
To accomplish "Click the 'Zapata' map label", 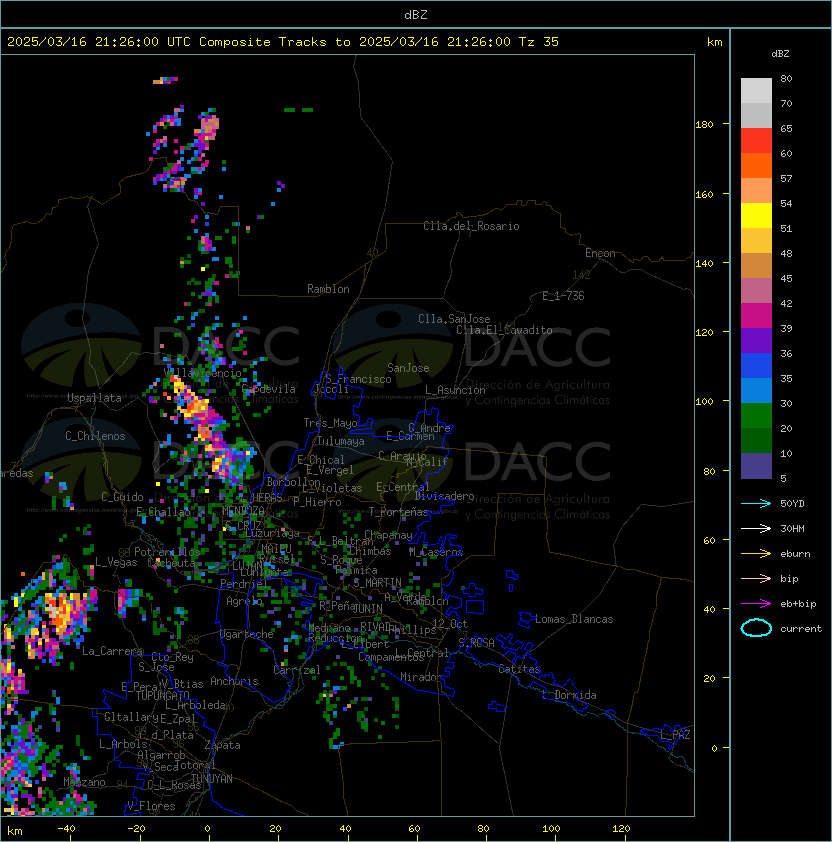I will [222, 745].
